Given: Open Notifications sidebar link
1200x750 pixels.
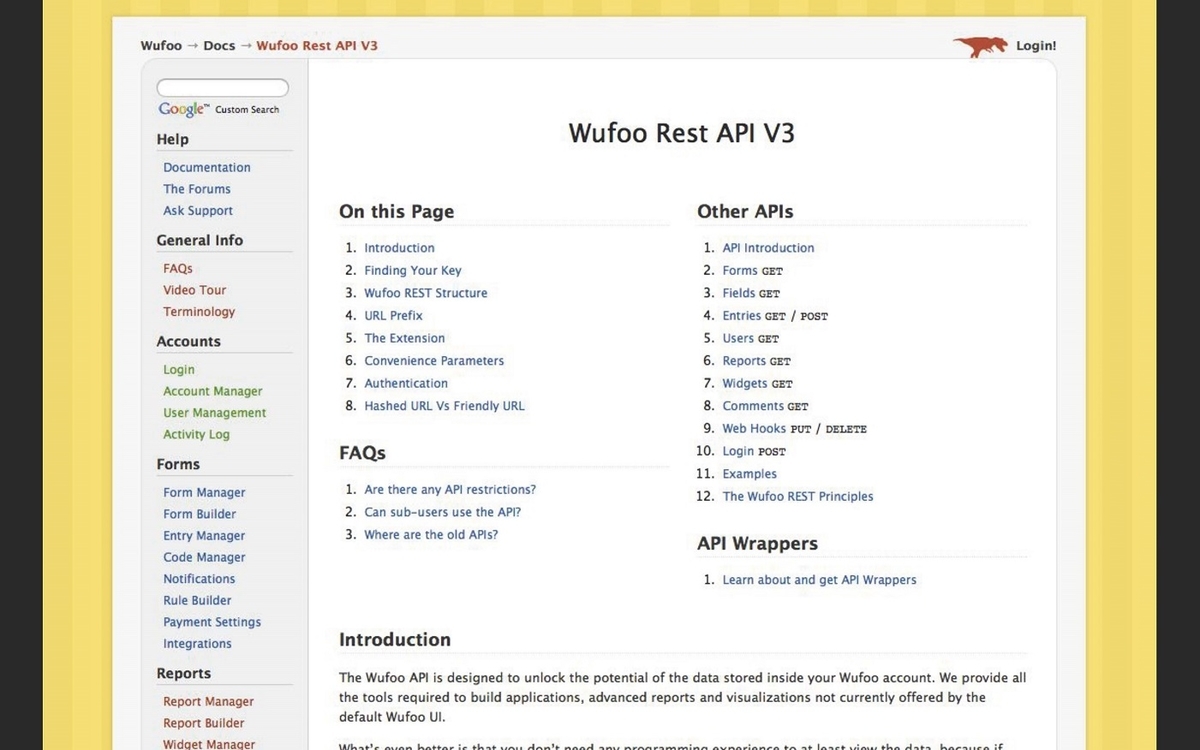Looking at the screenshot, I should click(199, 579).
